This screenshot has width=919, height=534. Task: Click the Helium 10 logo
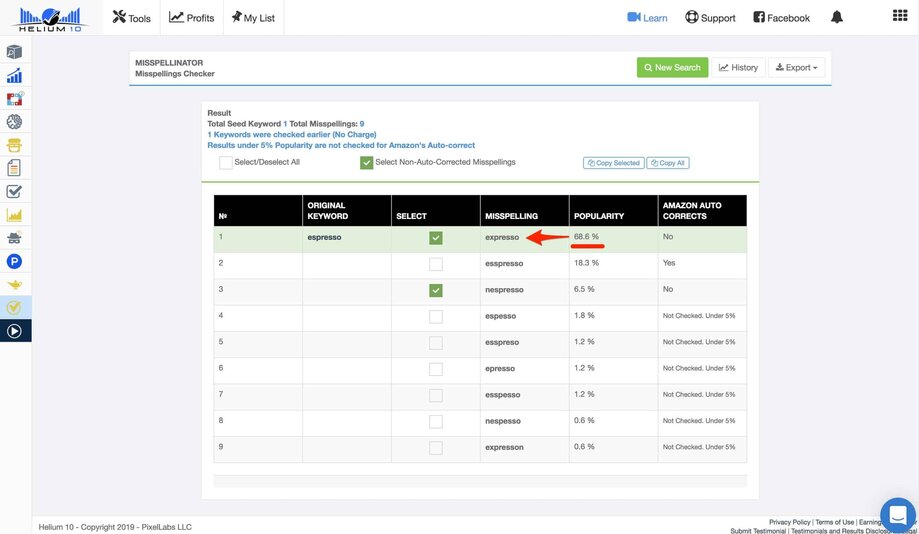click(x=50, y=19)
